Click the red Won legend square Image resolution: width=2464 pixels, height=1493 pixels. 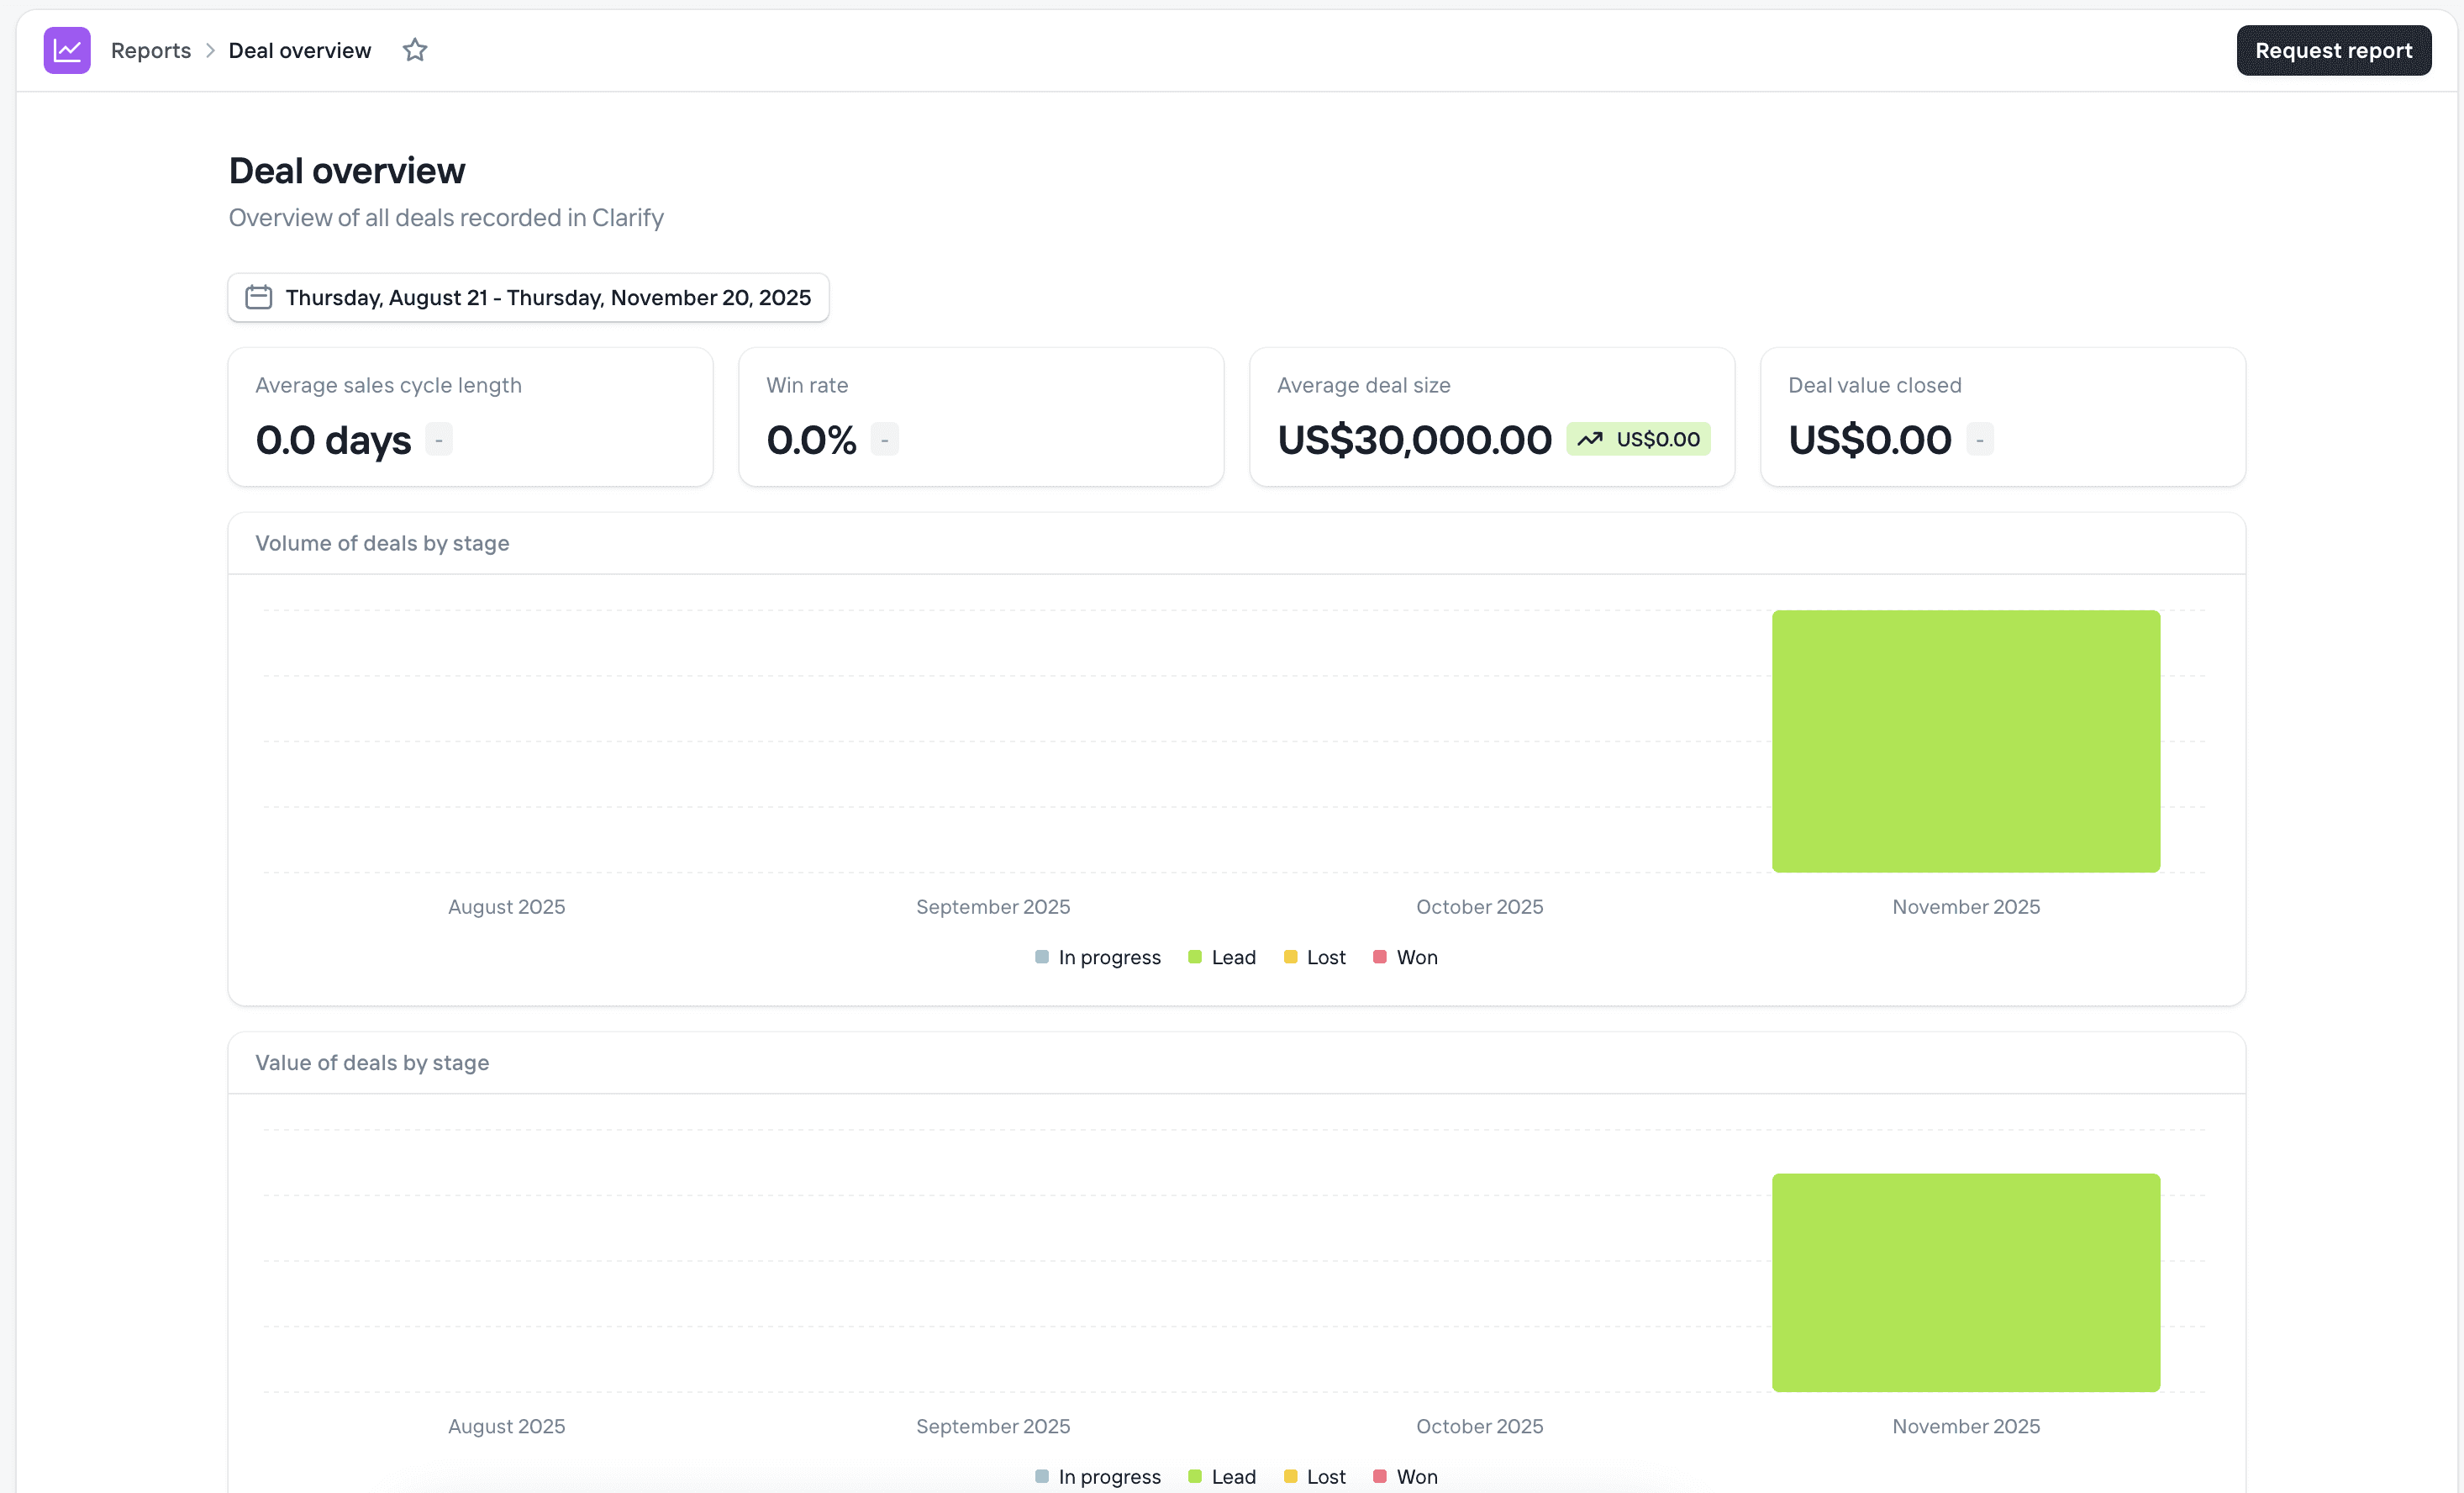pyautogui.click(x=1381, y=957)
